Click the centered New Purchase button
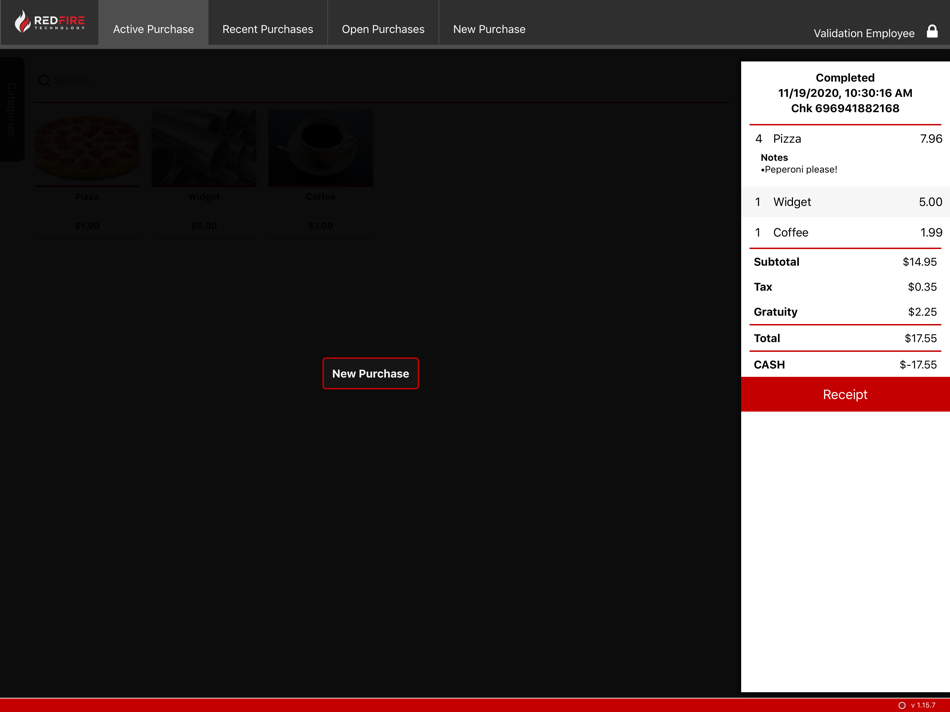The width and height of the screenshot is (950, 712). click(x=370, y=373)
